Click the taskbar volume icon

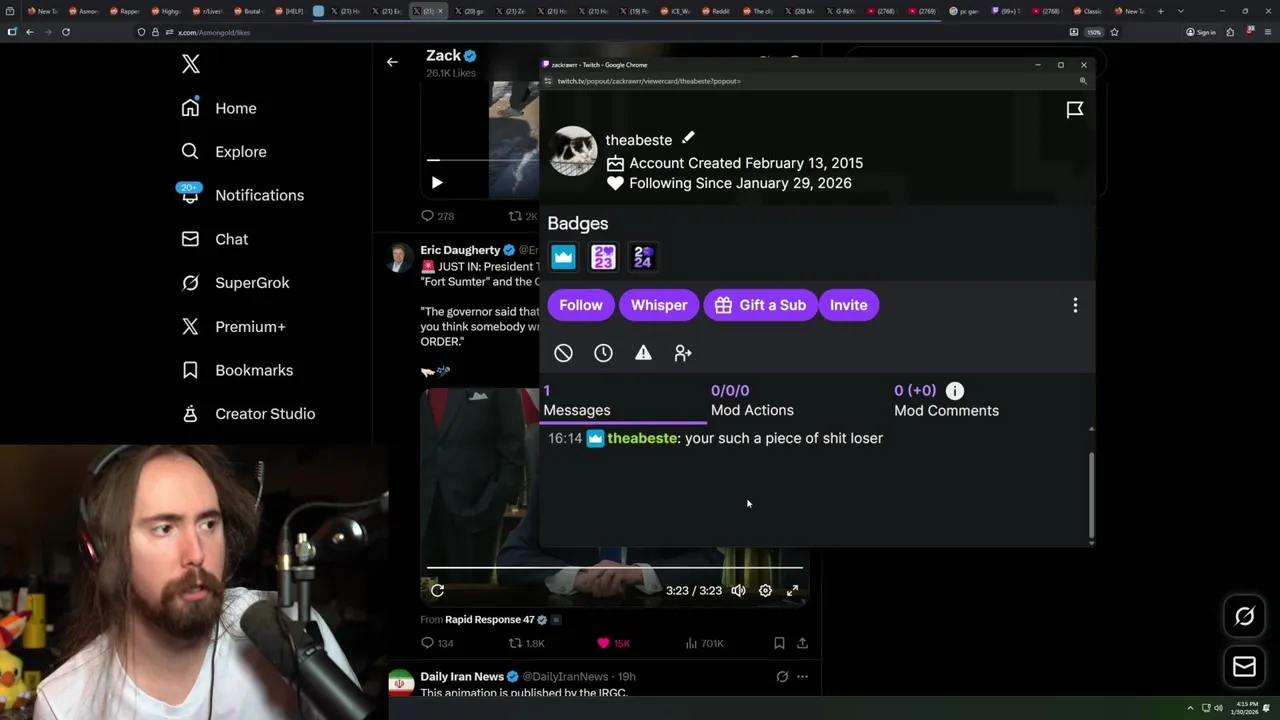tap(1218, 709)
